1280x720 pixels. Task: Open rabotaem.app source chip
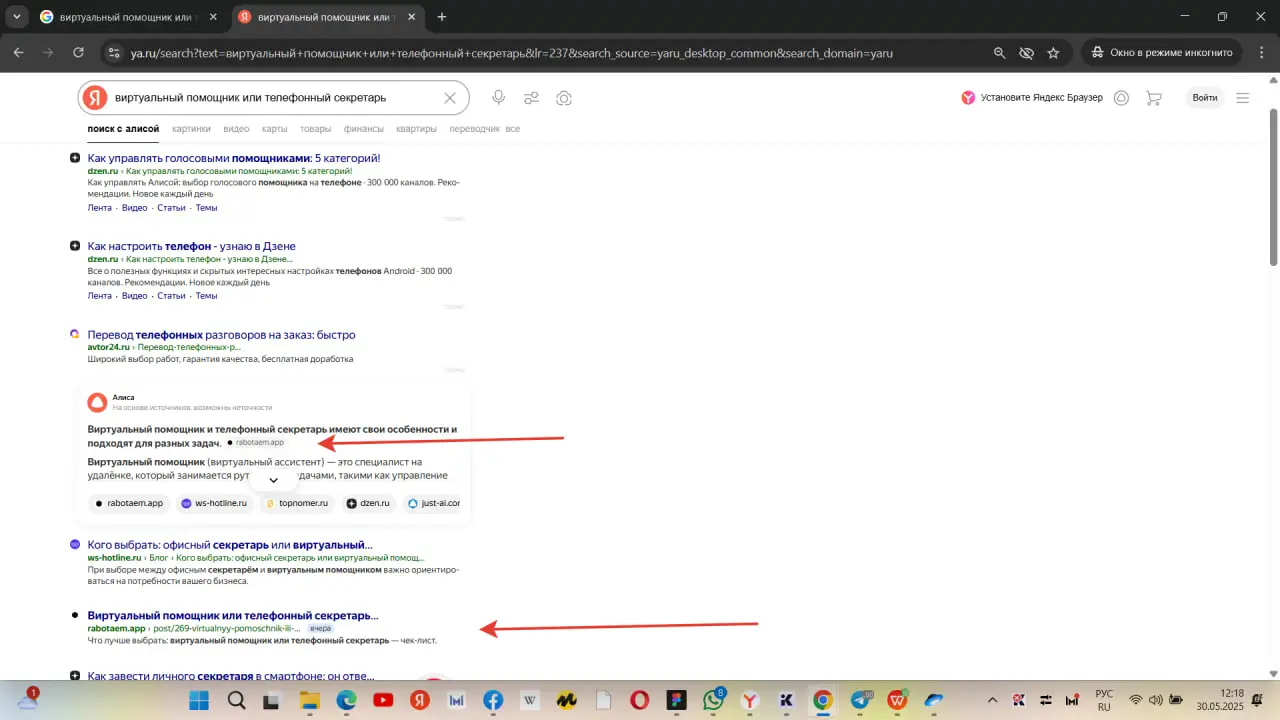tap(129, 503)
